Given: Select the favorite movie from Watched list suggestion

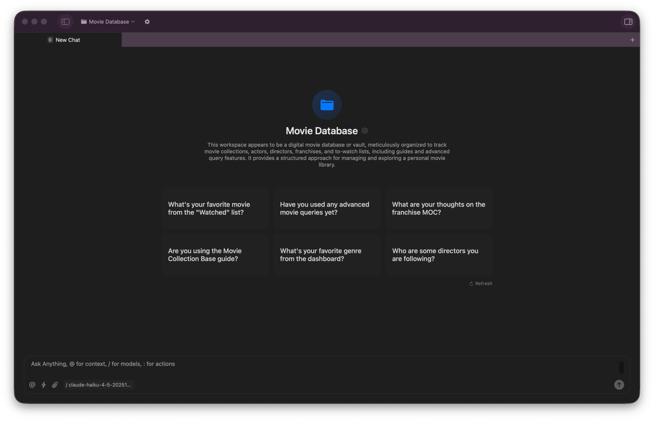Looking at the screenshot, I should (x=215, y=208).
